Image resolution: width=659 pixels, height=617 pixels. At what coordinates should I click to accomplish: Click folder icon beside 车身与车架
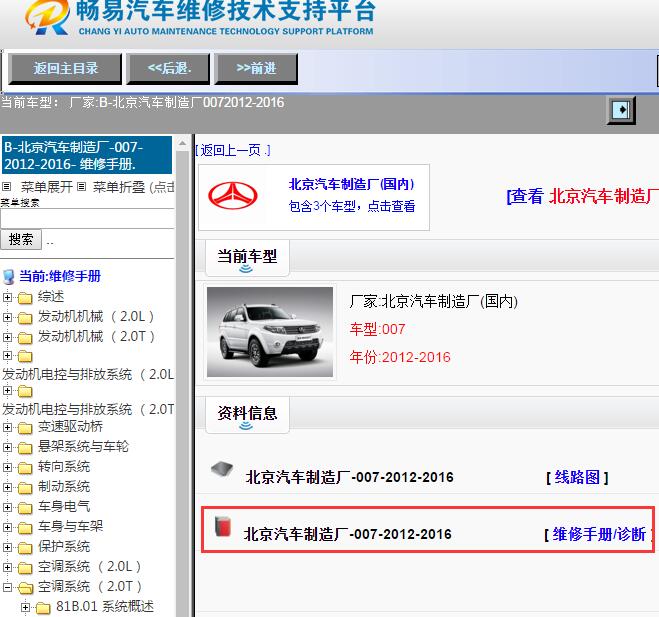(25, 528)
